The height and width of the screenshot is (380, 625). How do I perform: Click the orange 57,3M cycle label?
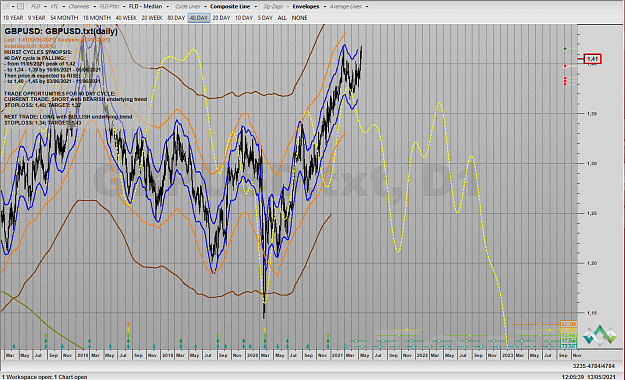click(568, 324)
